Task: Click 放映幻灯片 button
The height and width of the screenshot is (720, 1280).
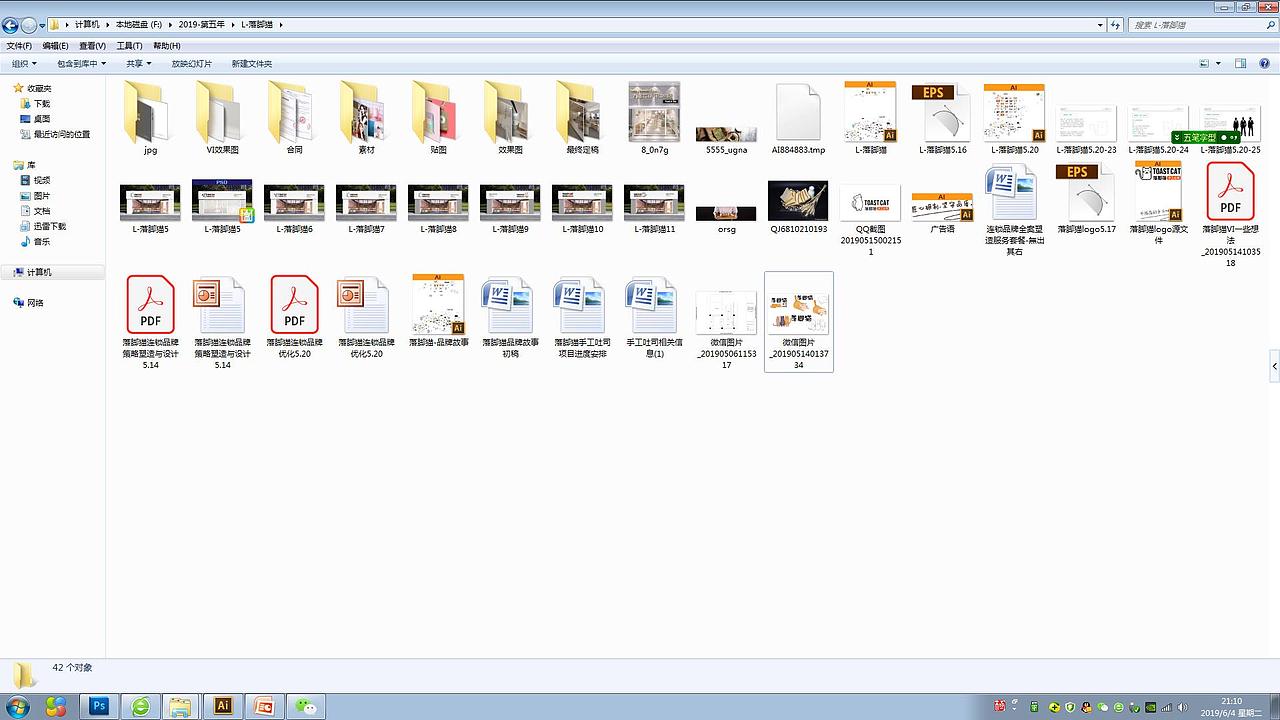Action: click(x=192, y=63)
